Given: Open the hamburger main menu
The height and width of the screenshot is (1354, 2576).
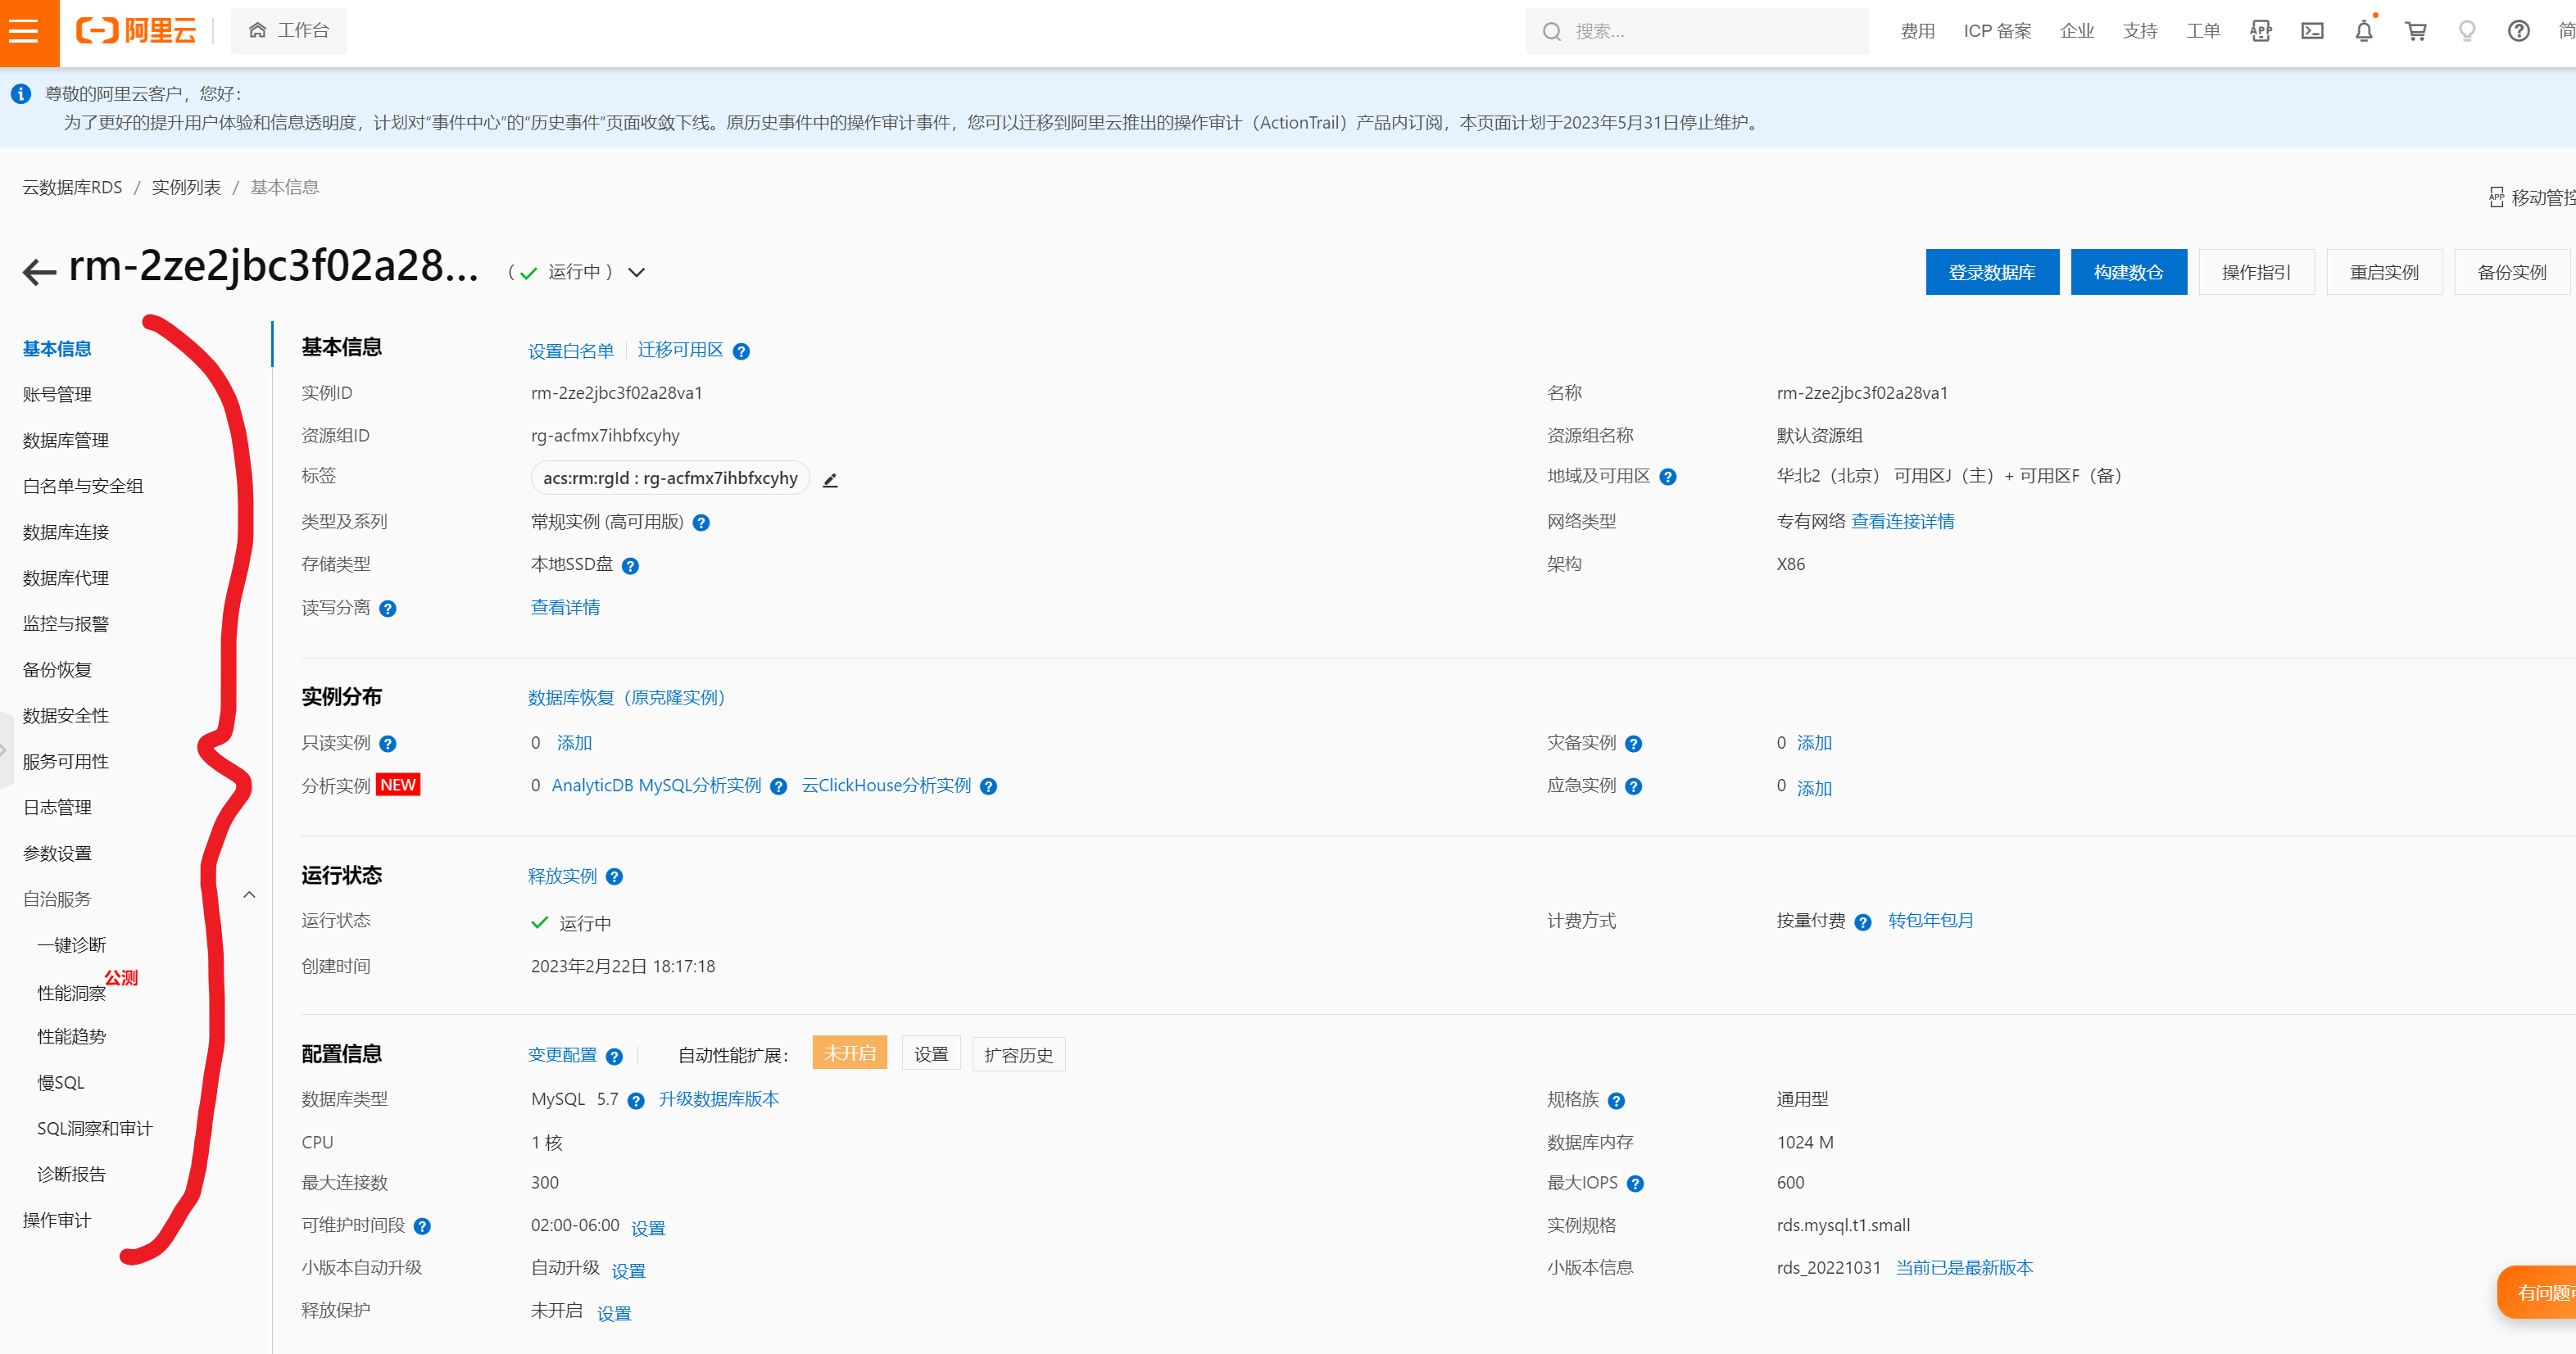Looking at the screenshot, I should [x=24, y=31].
